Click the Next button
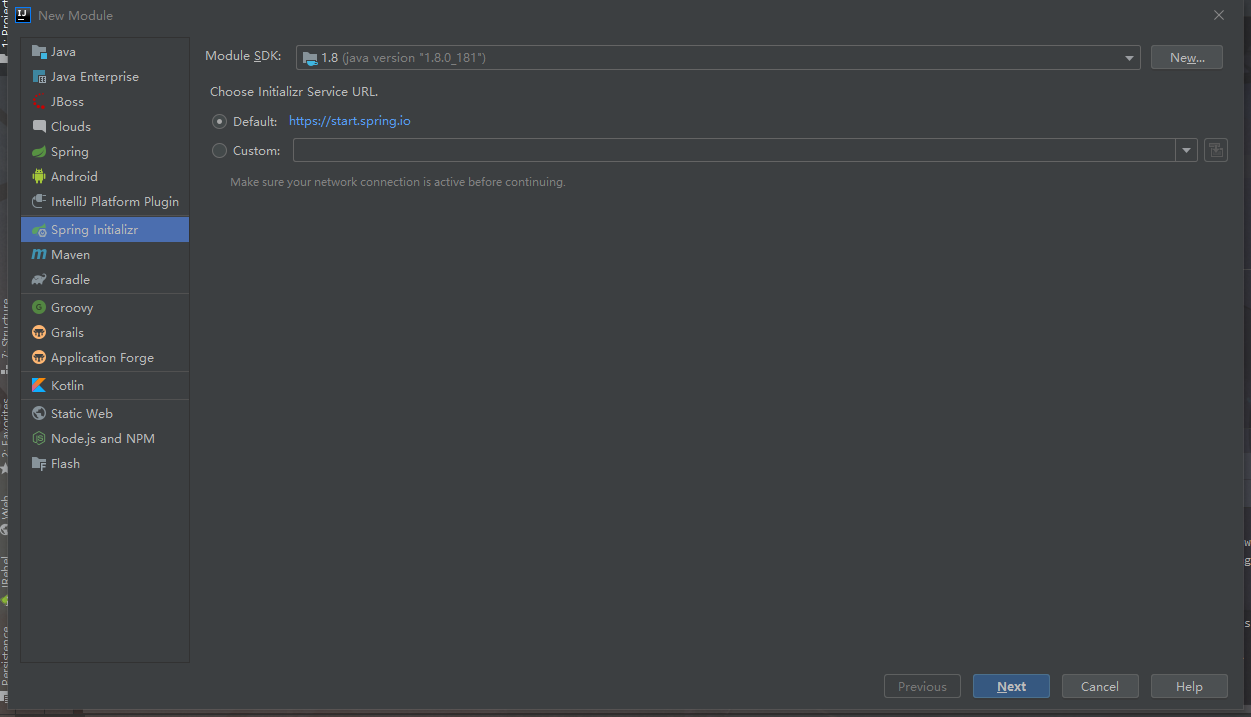1251x717 pixels. tap(1011, 686)
